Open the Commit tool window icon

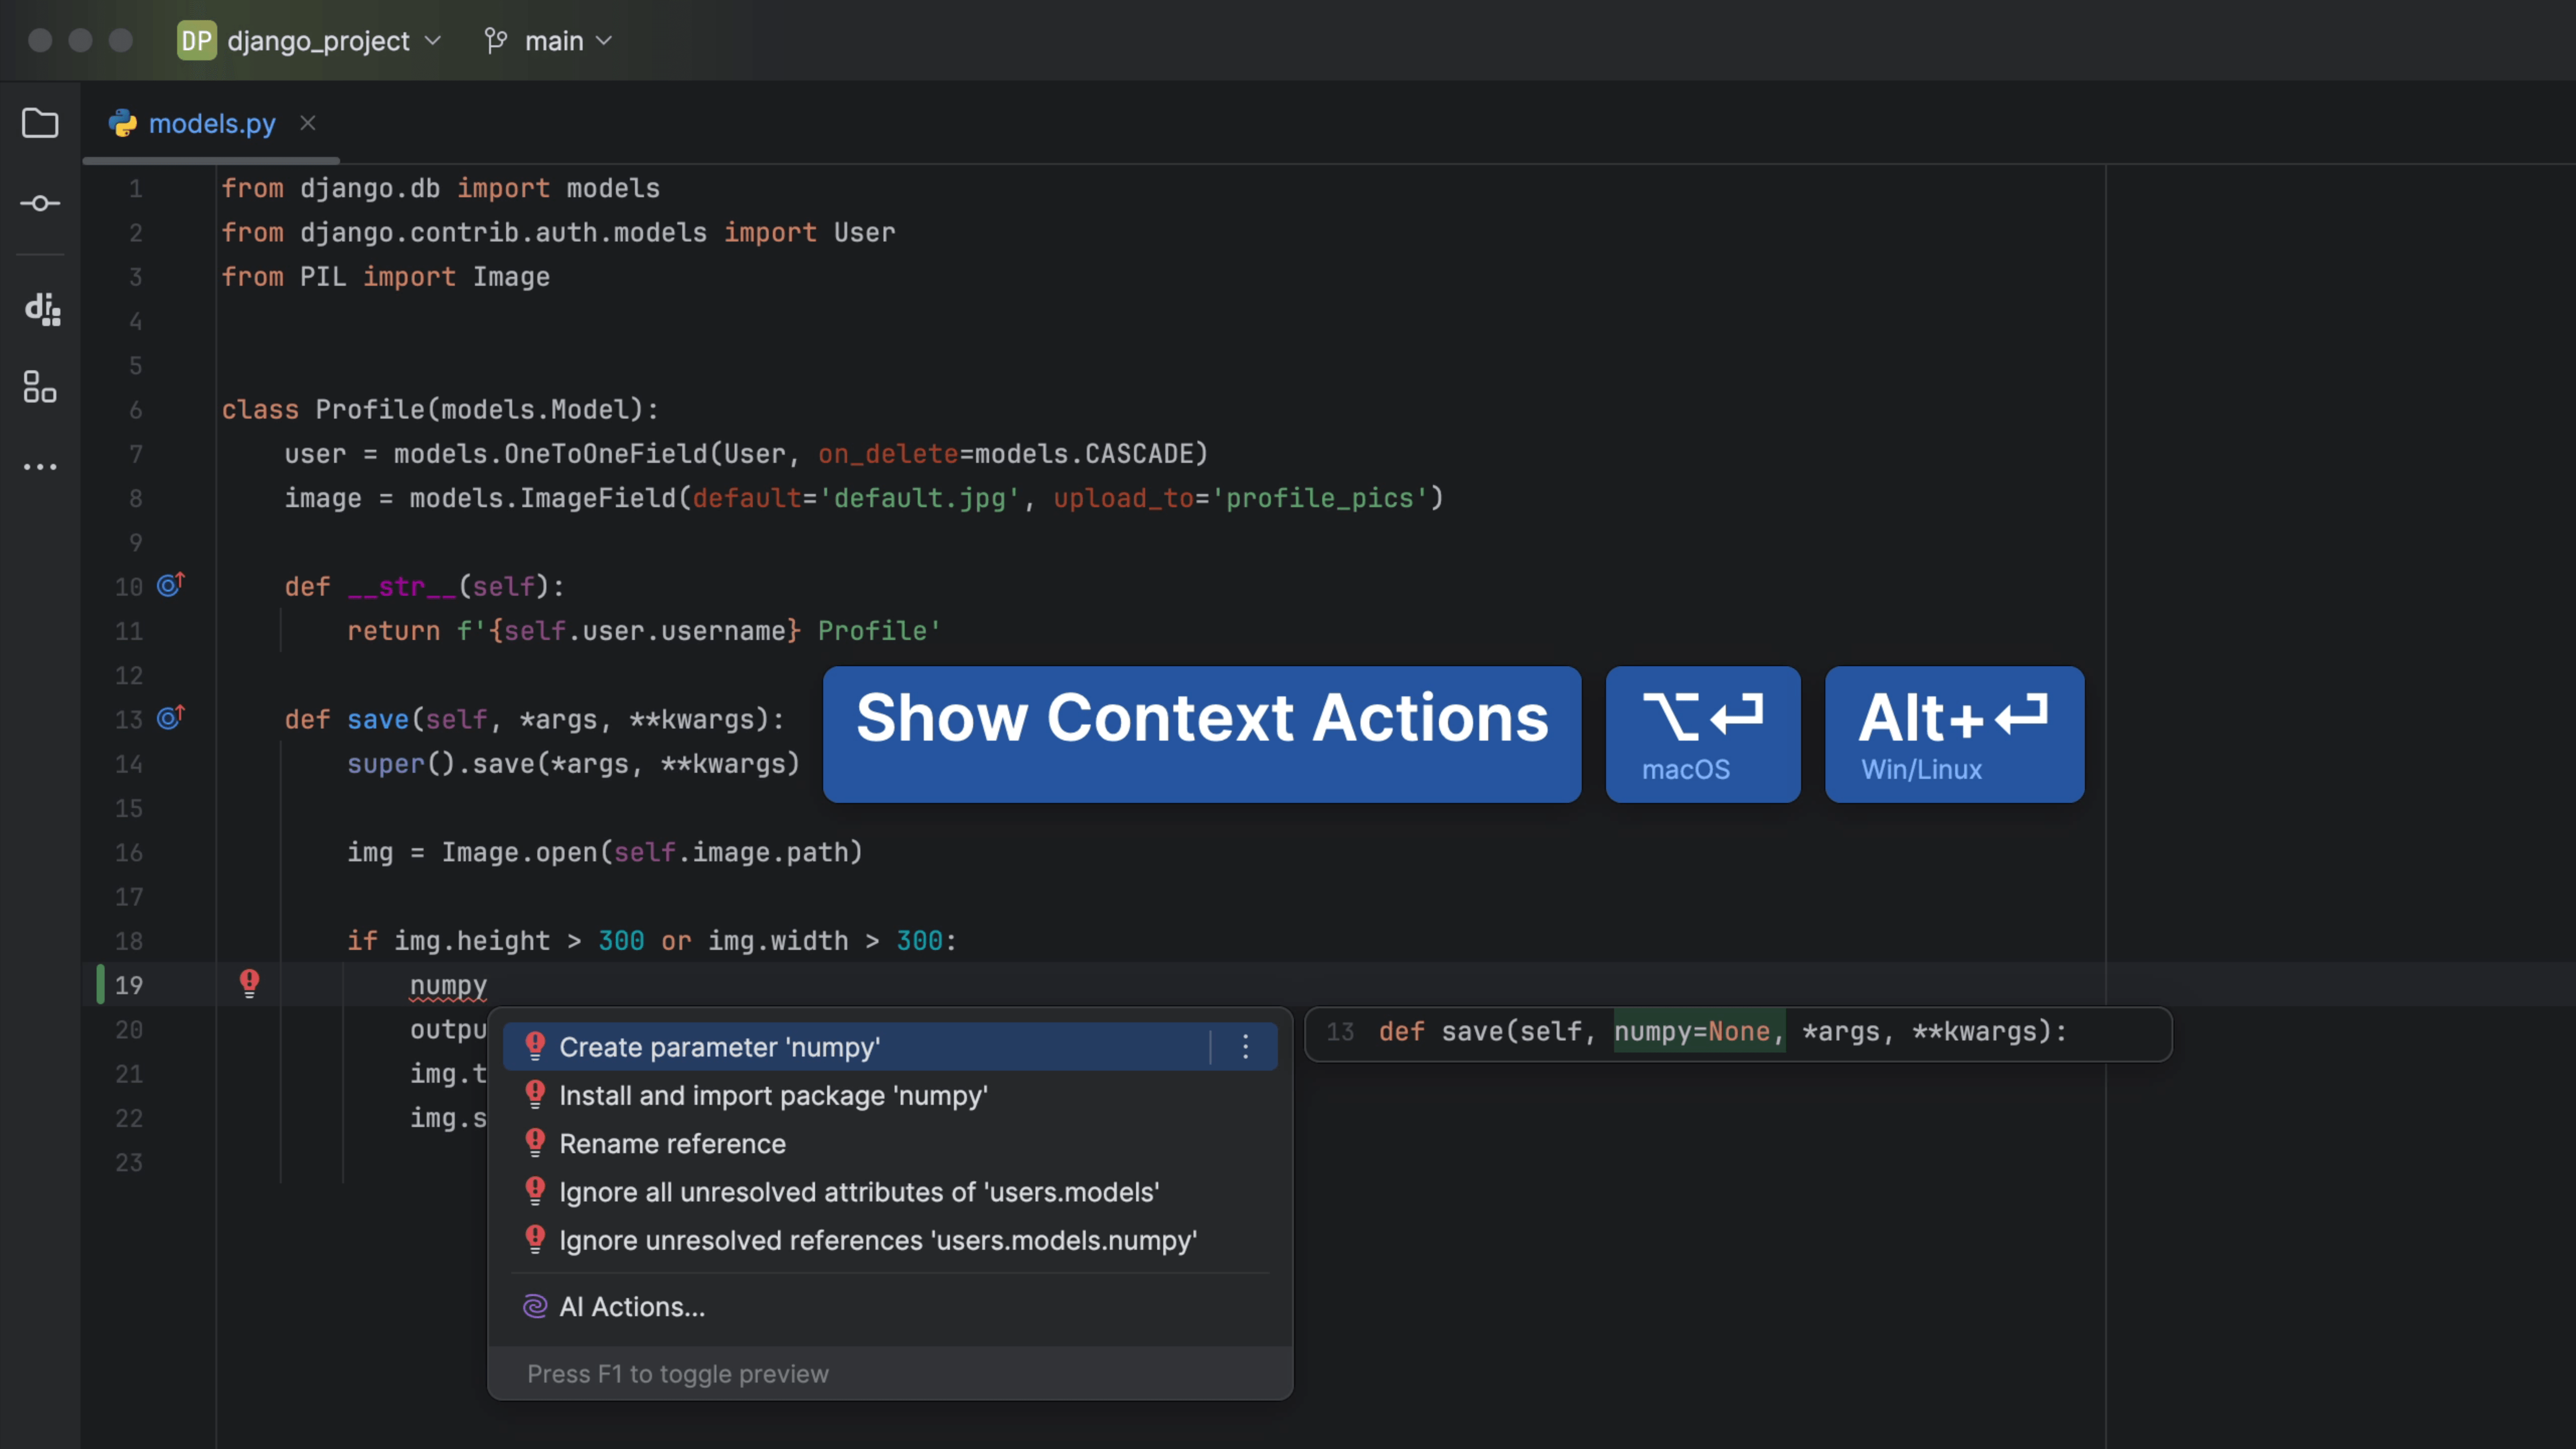40,203
